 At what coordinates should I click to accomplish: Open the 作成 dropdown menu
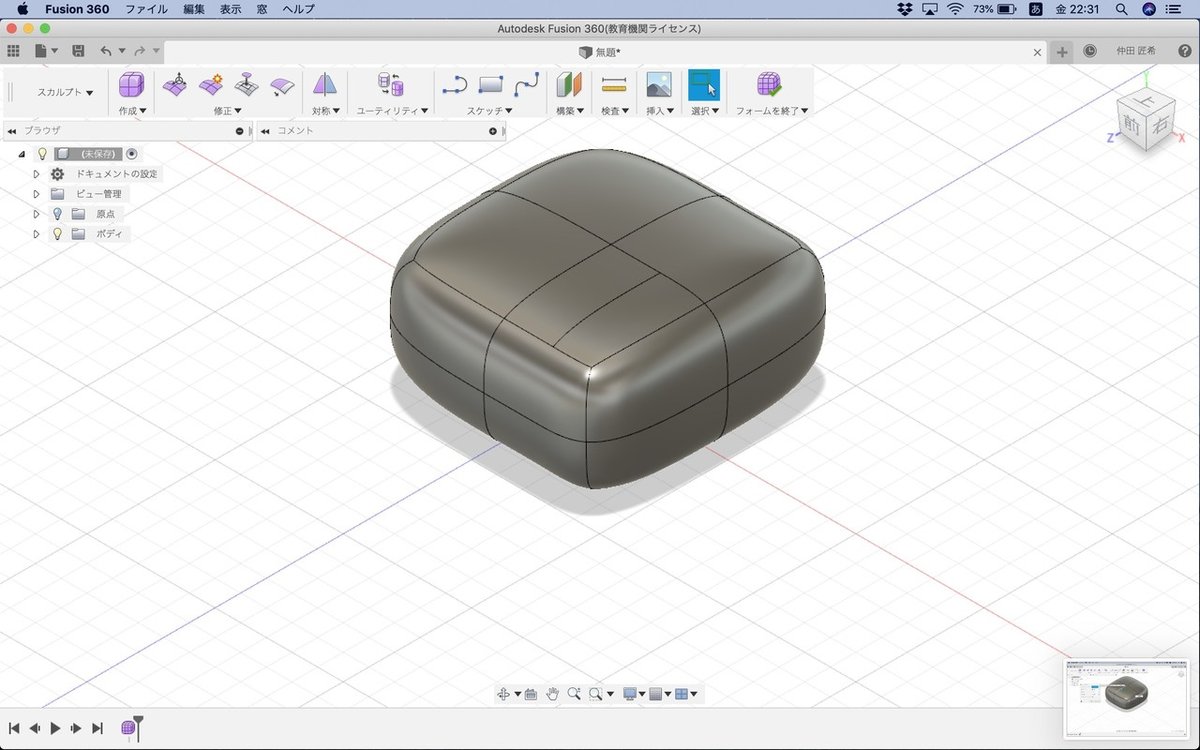[x=133, y=111]
